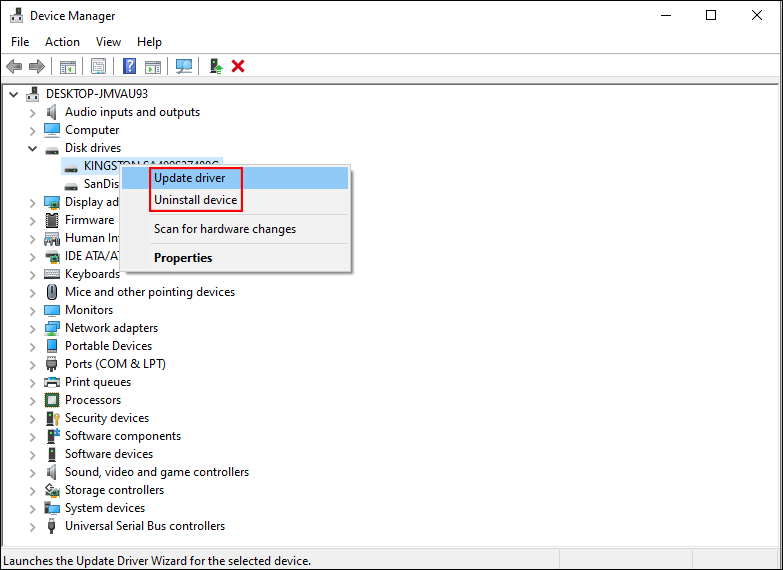Expand the Universal Serial Bus controllers chevron
Image resolution: width=783 pixels, height=570 pixels.
[x=33, y=527]
